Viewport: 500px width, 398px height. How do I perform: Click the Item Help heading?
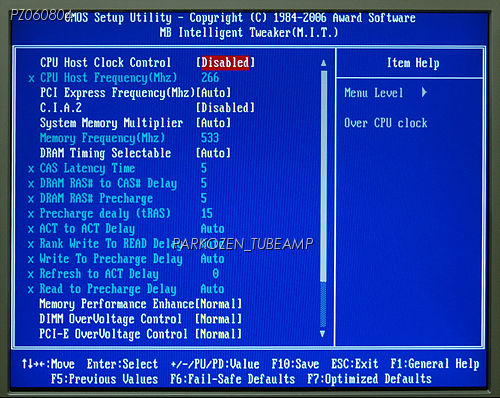pyautogui.click(x=413, y=63)
